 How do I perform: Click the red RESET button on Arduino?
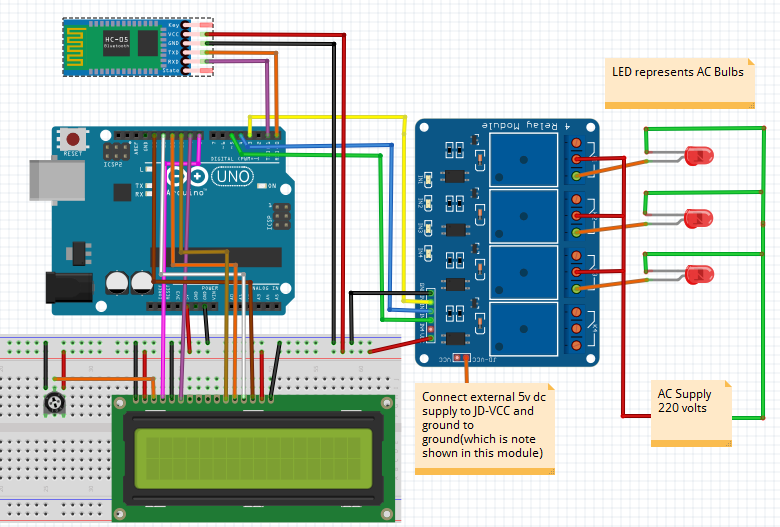[x=72, y=140]
